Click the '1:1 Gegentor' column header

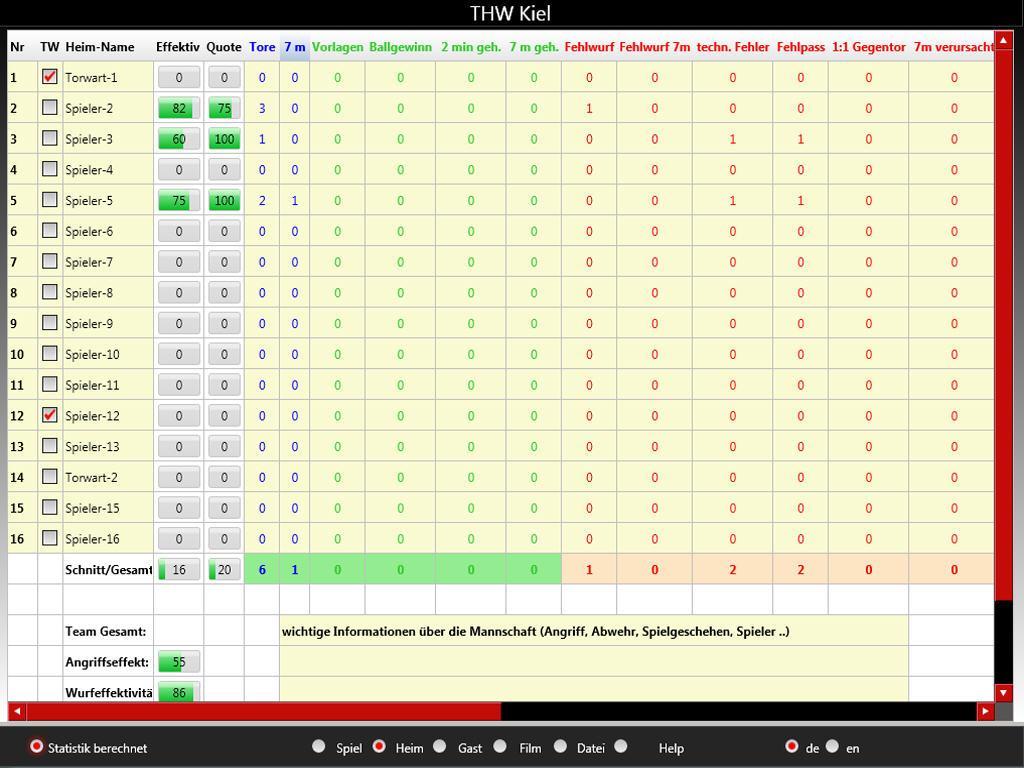(x=869, y=47)
